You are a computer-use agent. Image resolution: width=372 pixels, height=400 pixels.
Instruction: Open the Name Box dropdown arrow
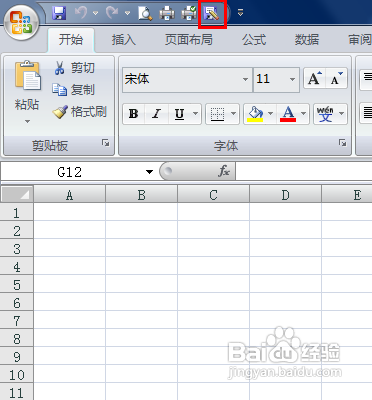(149, 172)
